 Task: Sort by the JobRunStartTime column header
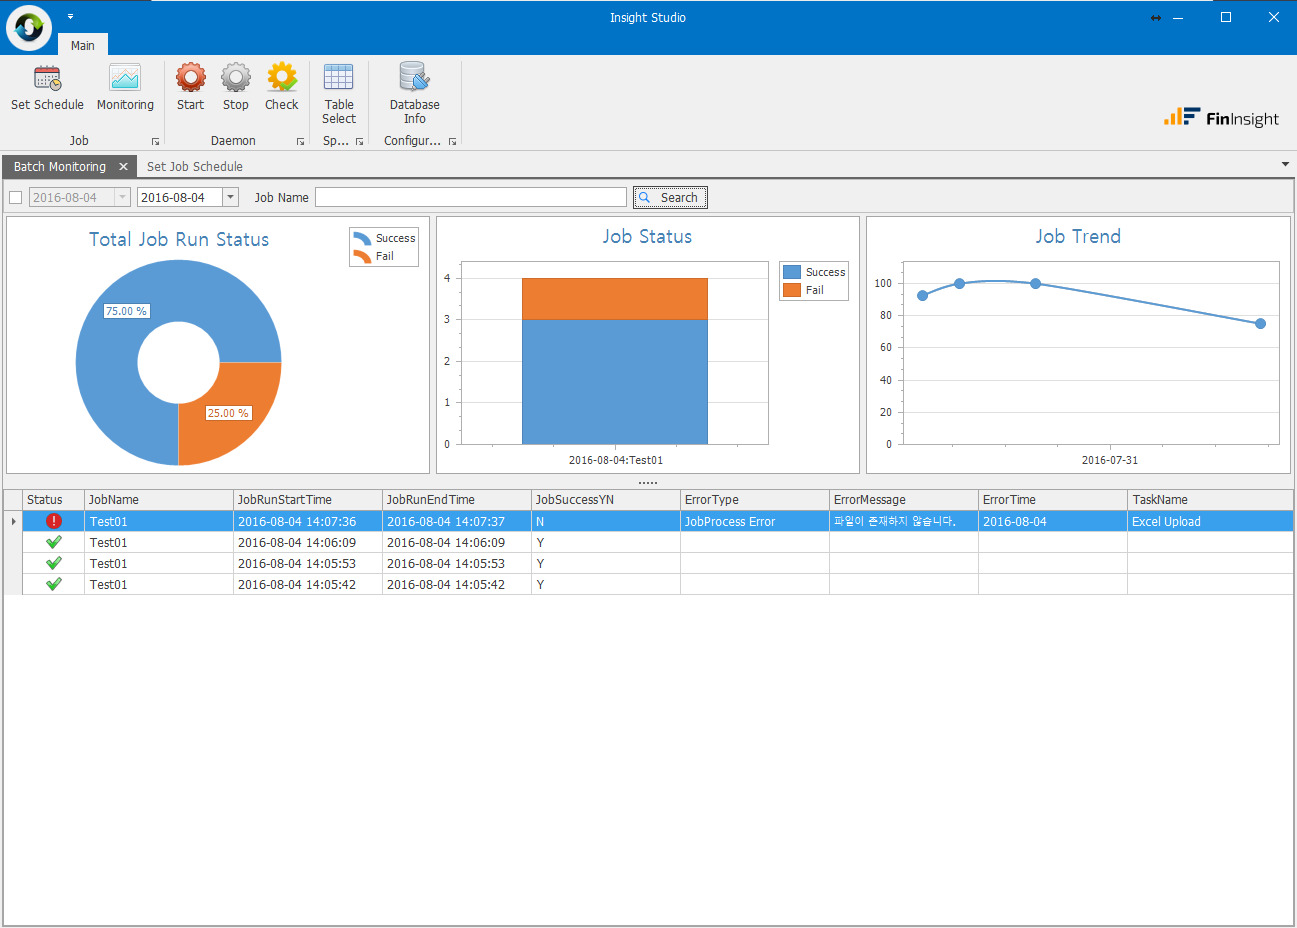point(308,499)
